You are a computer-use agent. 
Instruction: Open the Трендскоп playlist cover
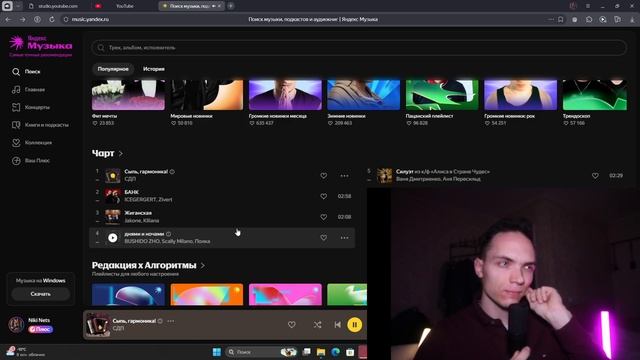[x=595, y=95]
